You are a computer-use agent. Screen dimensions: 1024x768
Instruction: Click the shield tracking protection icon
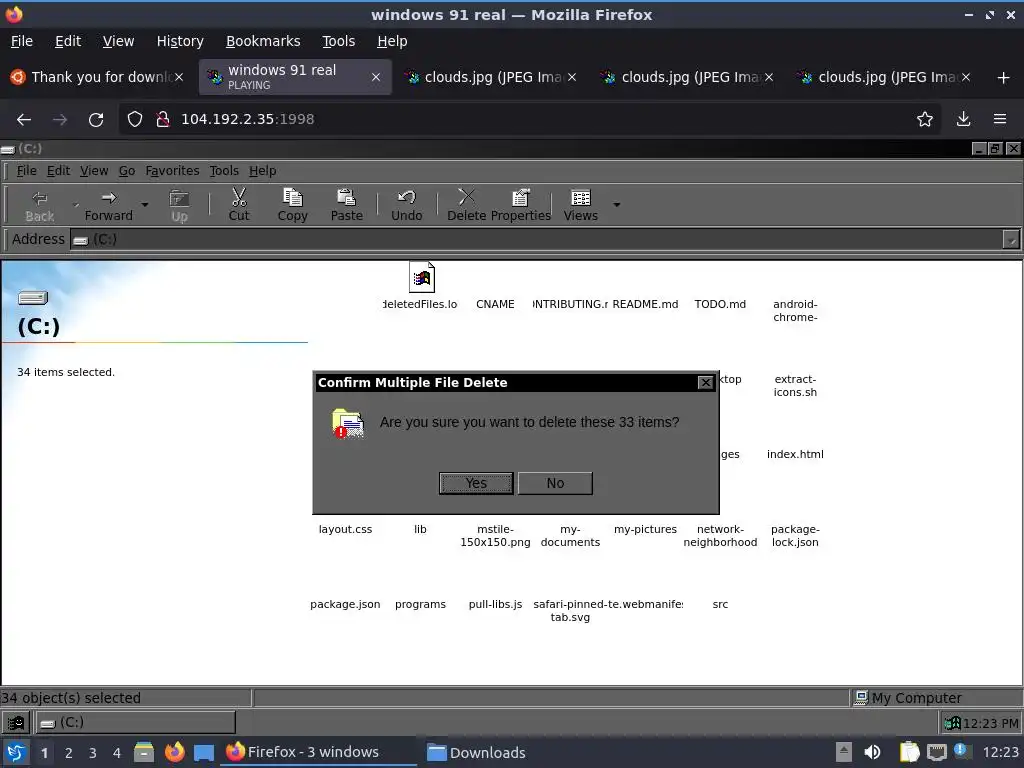click(135, 120)
